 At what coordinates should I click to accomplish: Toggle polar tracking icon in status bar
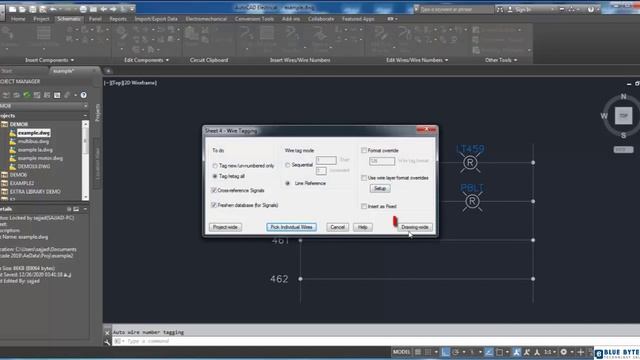(x=456, y=352)
